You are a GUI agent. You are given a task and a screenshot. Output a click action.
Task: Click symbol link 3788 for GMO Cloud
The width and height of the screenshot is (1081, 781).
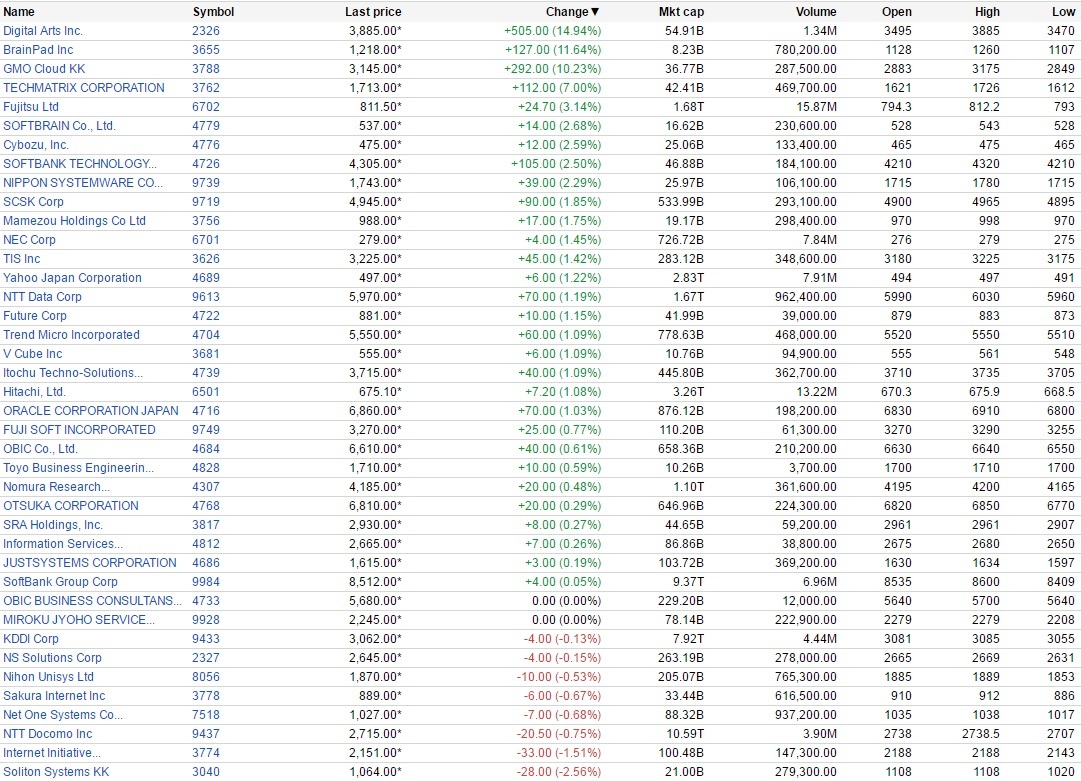205,69
